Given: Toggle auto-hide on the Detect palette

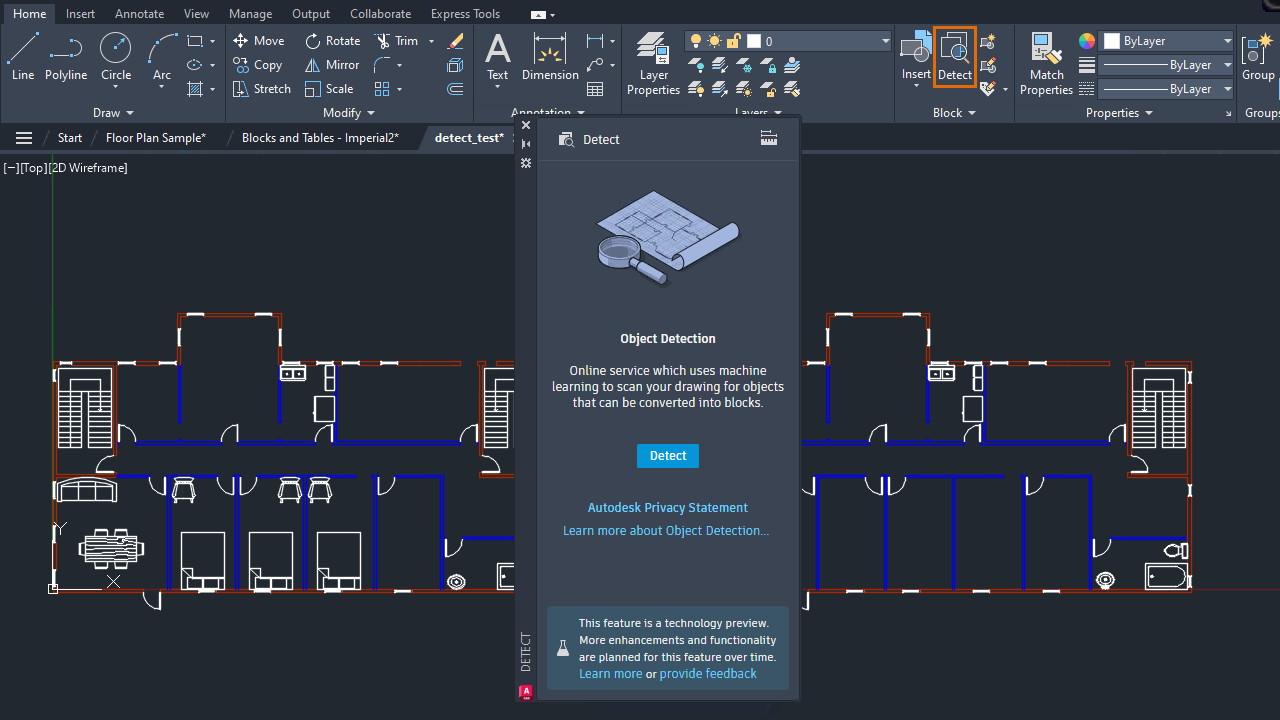Looking at the screenshot, I should point(526,144).
